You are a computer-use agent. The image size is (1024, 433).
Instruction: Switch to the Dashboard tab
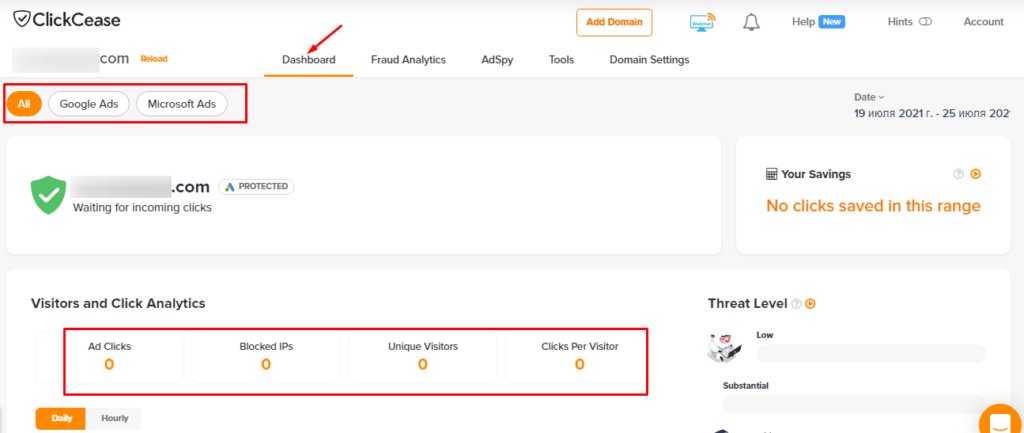309,59
